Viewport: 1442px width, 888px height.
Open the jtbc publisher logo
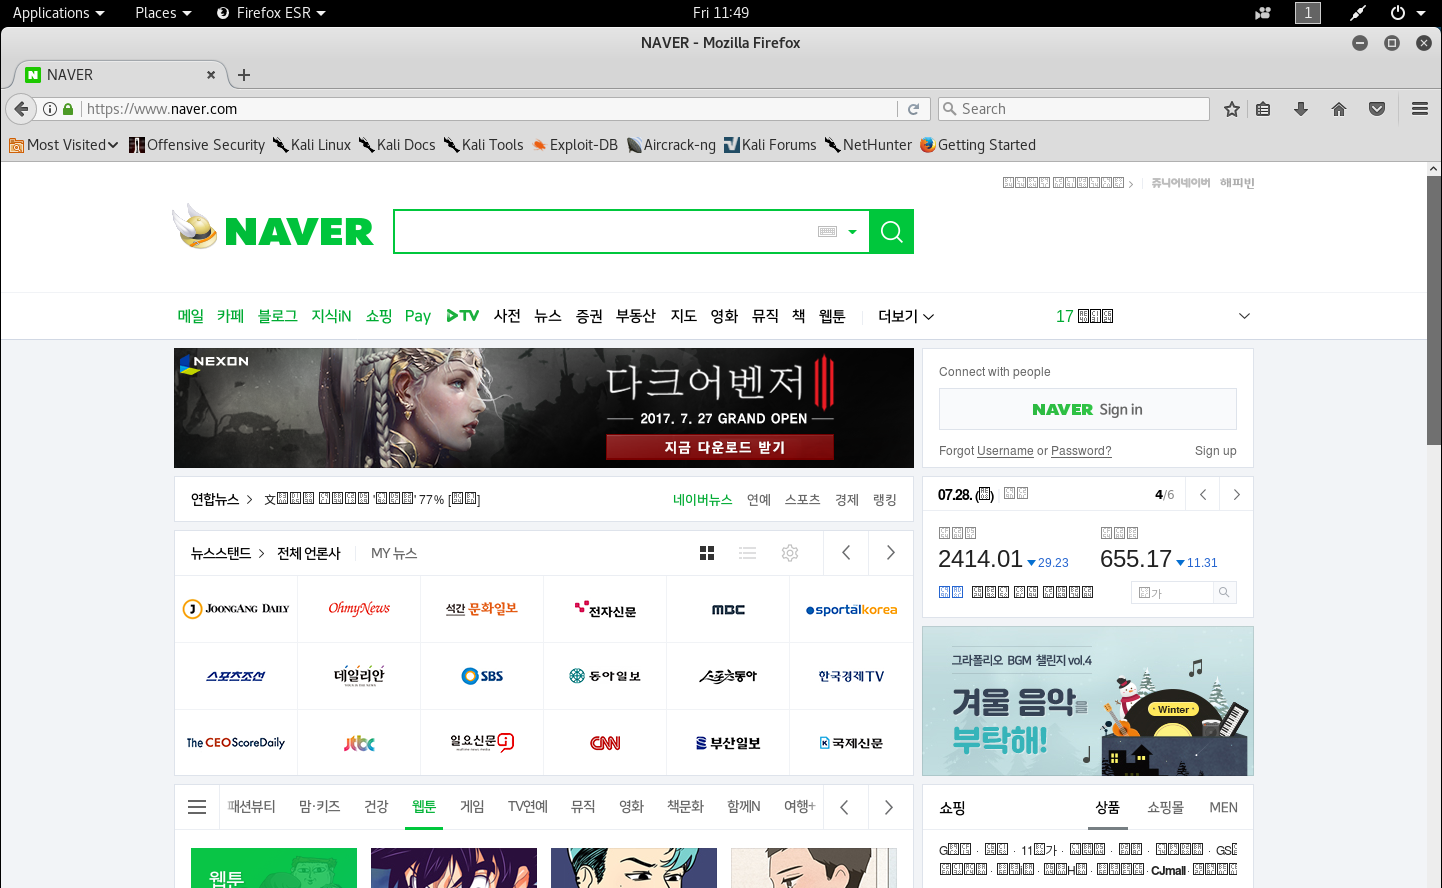click(359, 743)
